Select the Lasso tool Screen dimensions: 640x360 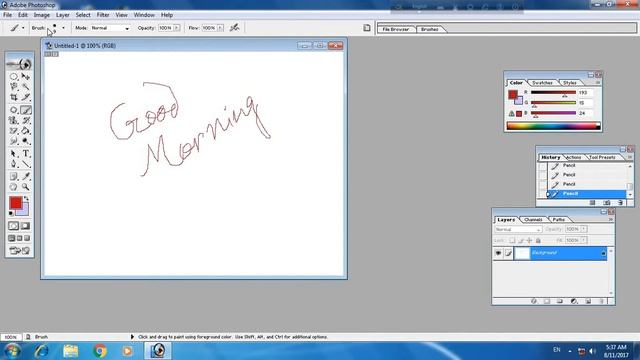(x=13, y=87)
